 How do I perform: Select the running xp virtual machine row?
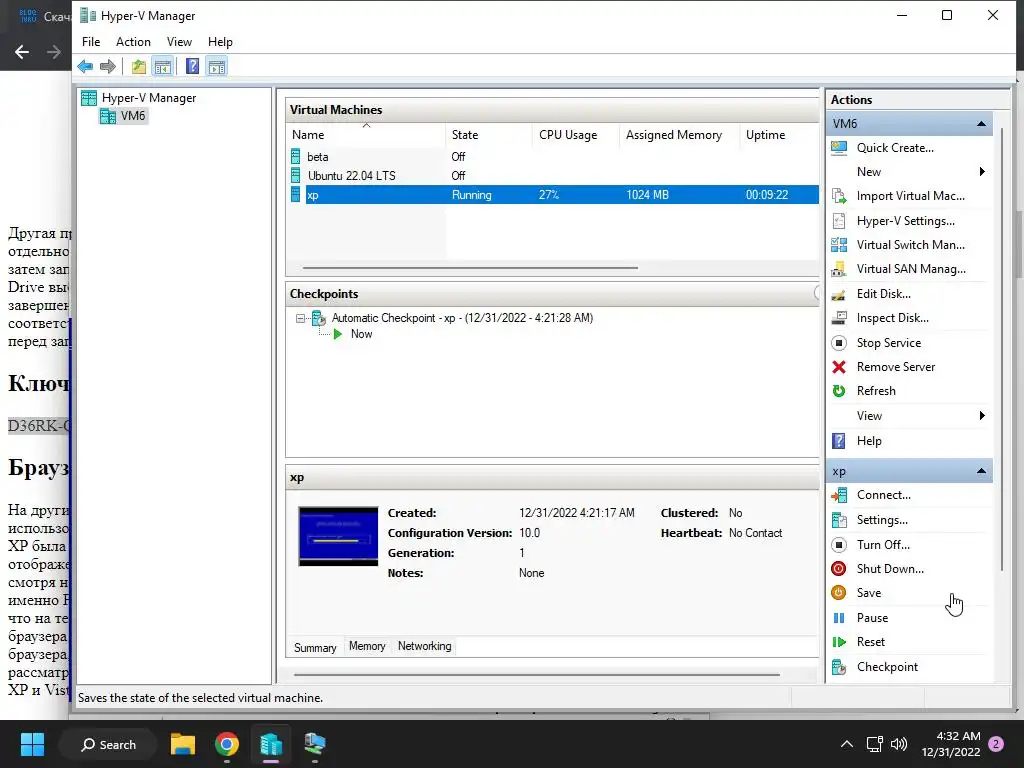(552, 195)
